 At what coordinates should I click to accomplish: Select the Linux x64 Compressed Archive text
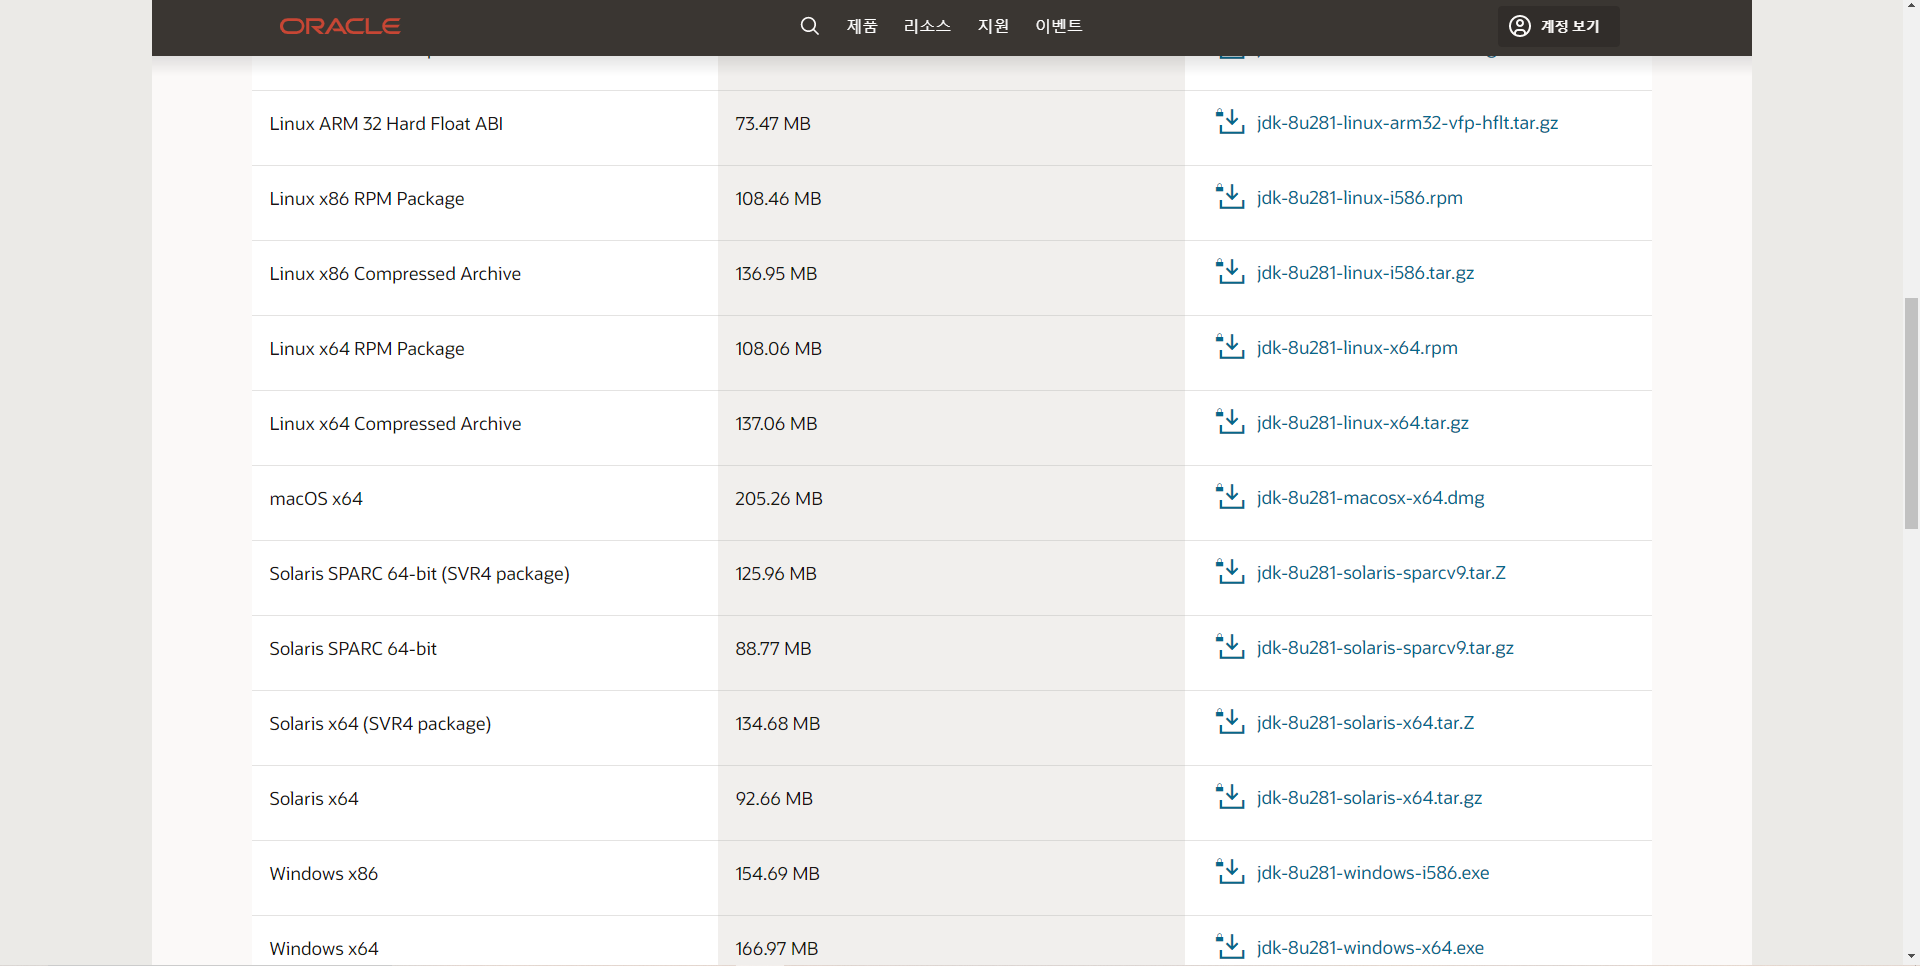point(395,424)
